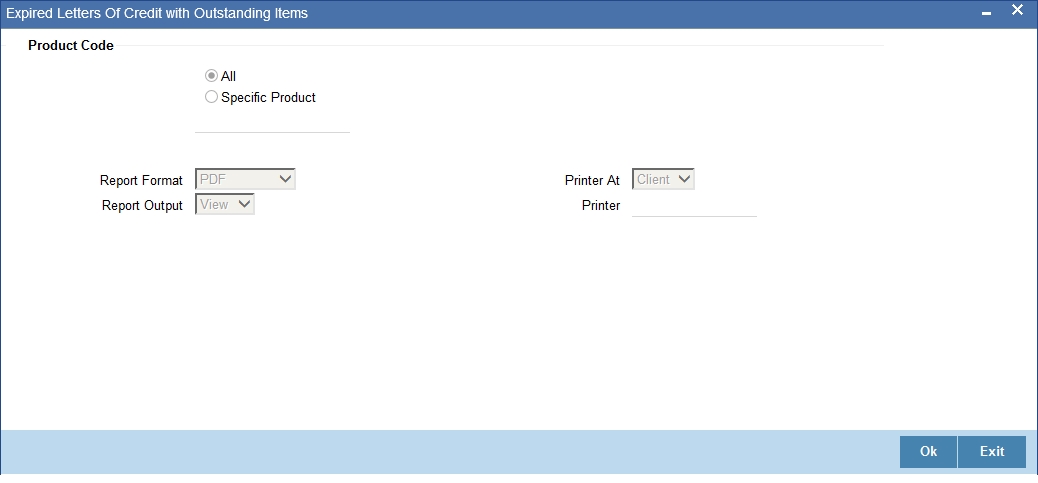
Task: Click the Exit button
Action: [992, 451]
